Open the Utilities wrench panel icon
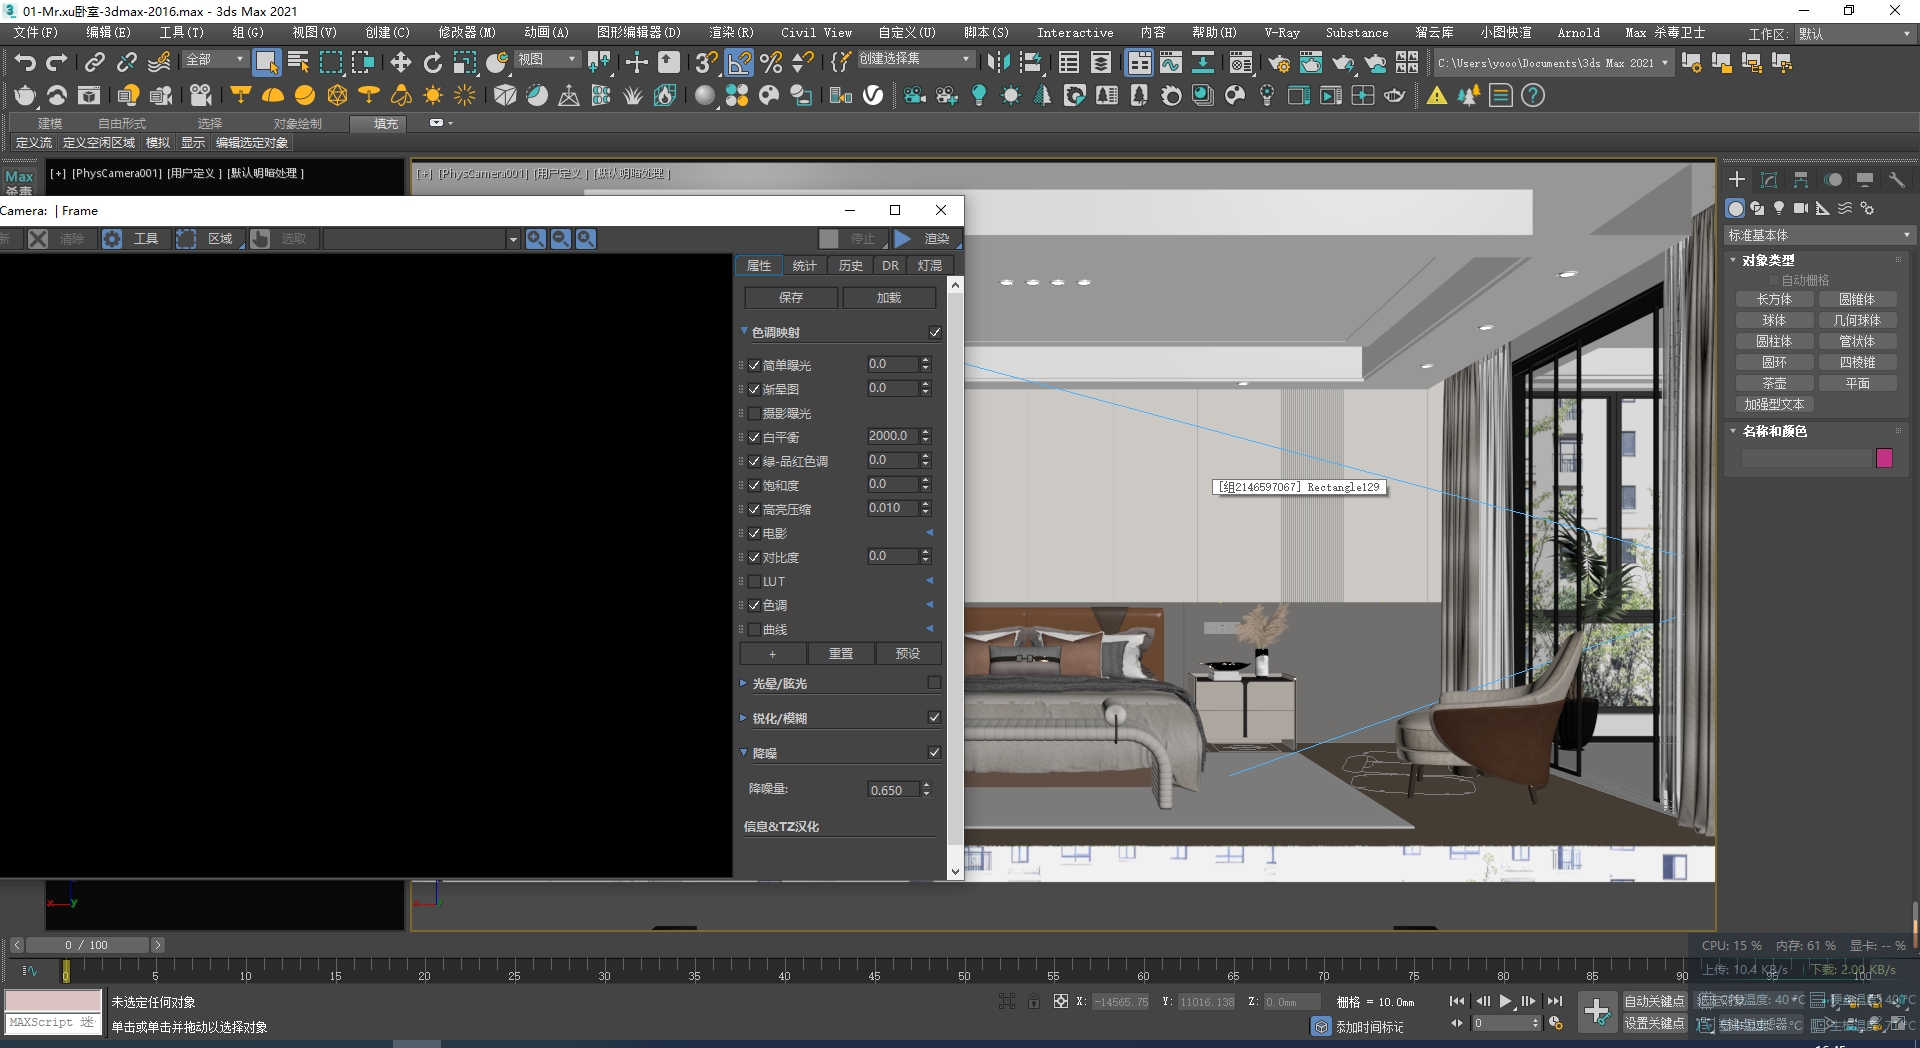This screenshot has width=1920, height=1048. [x=1897, y=179]
